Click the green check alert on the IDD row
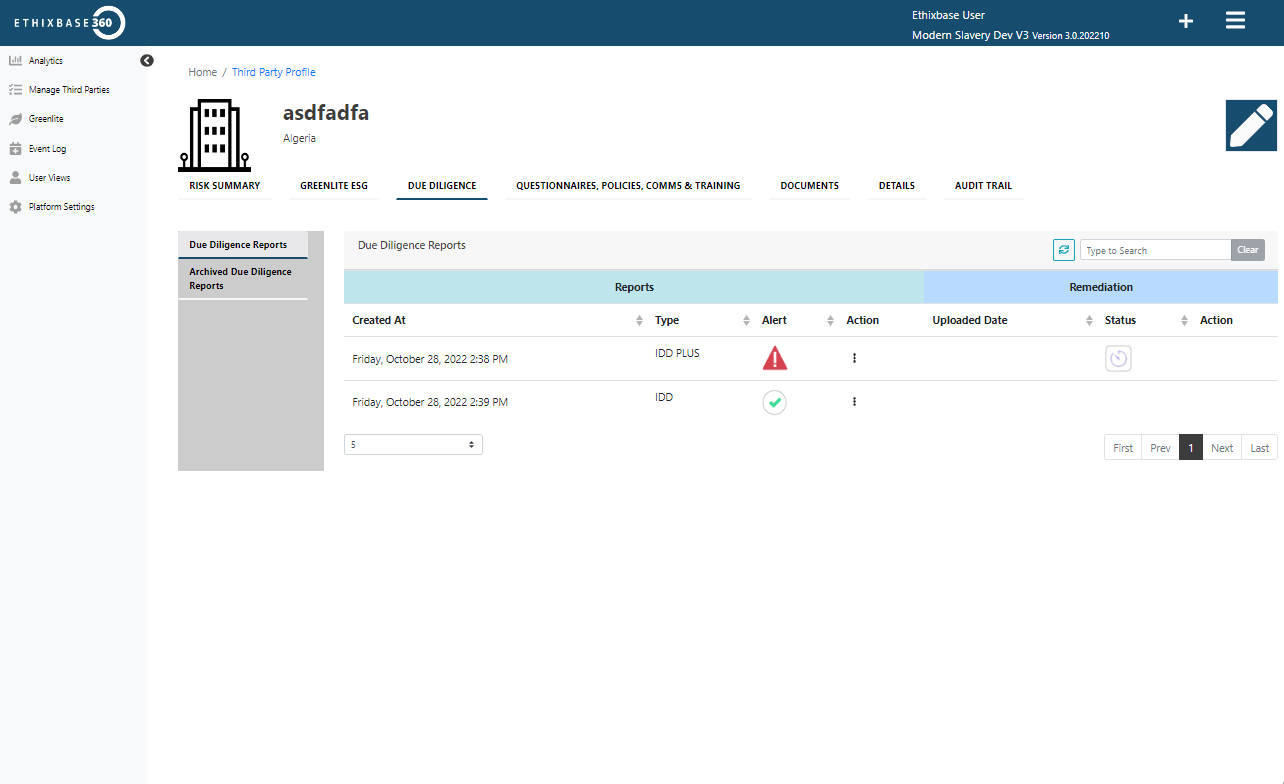The height and width of the screenshot is (784, 1284). click(774, 401)
